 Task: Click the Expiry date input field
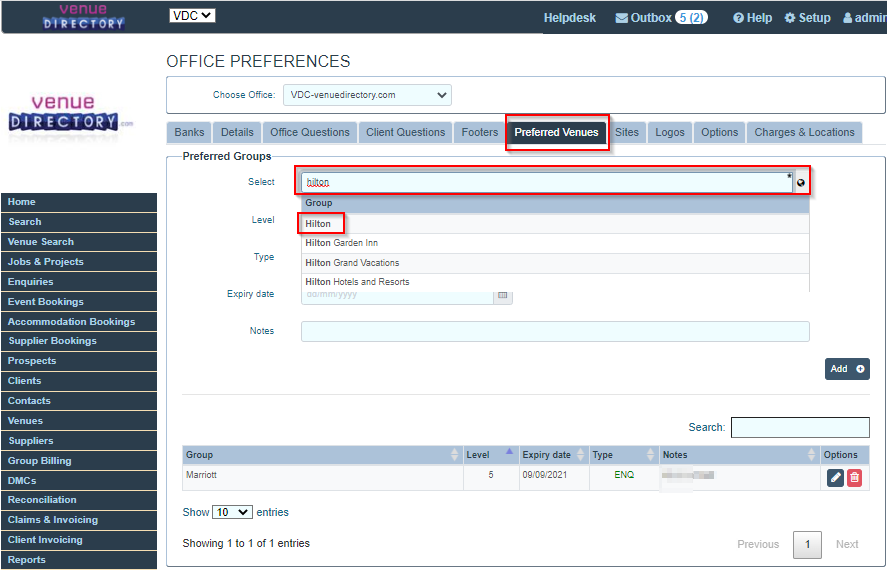coord(397,296)
